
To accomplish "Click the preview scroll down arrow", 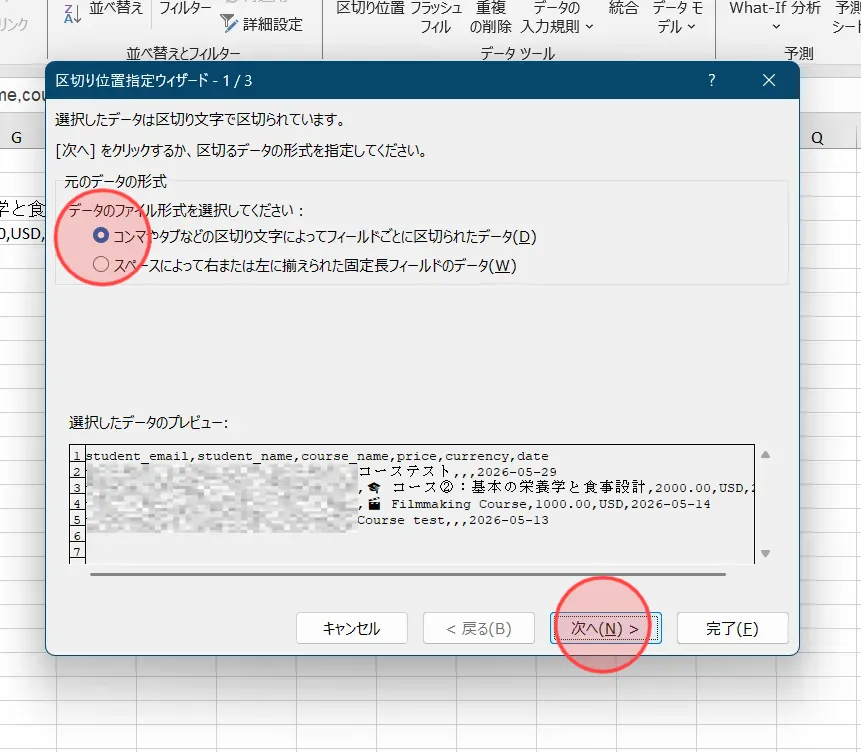I will pos(765,553).
